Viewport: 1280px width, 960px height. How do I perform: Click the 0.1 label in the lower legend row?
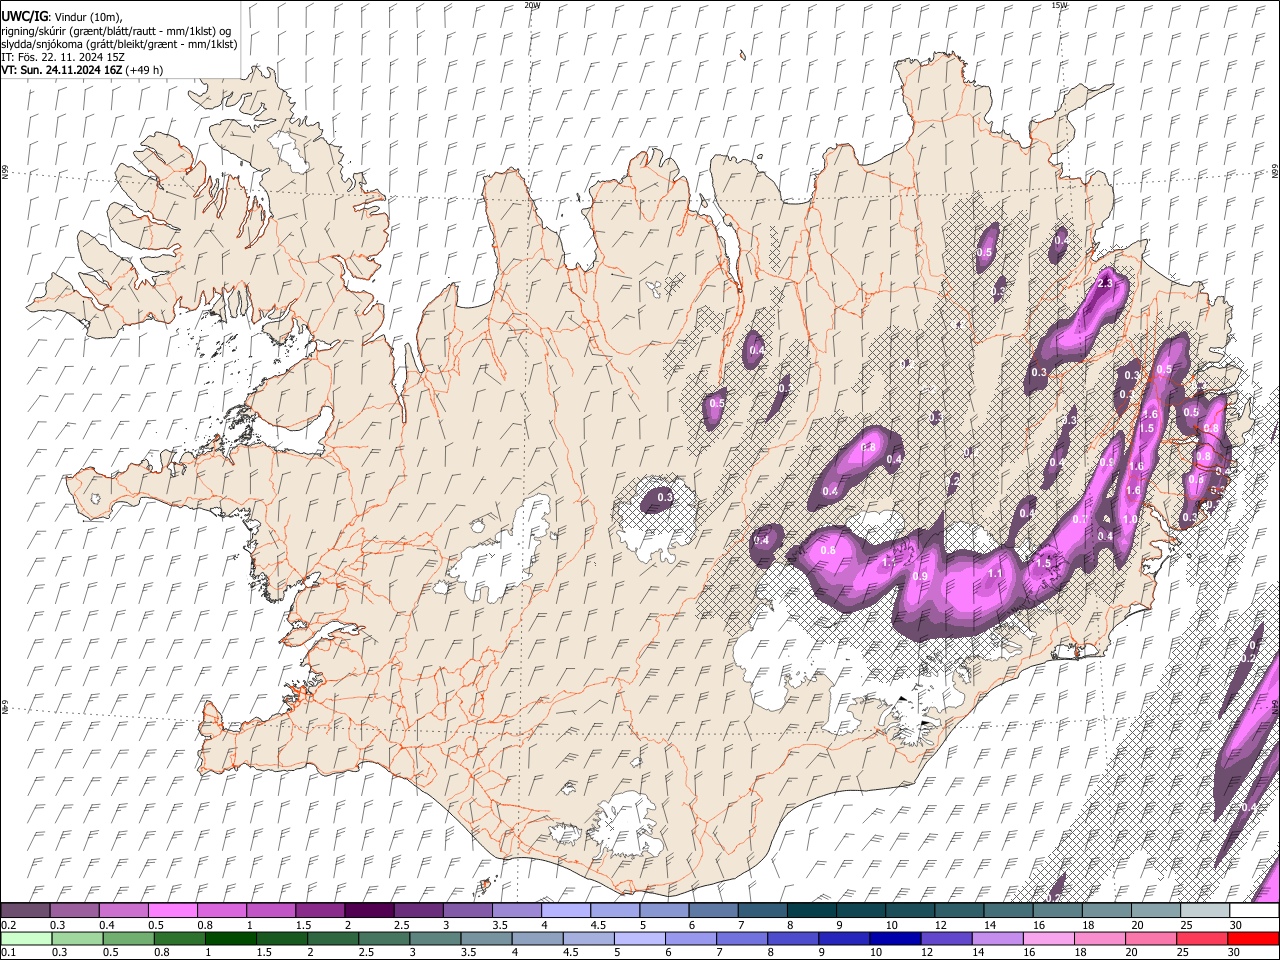click(x=7, y=952)
